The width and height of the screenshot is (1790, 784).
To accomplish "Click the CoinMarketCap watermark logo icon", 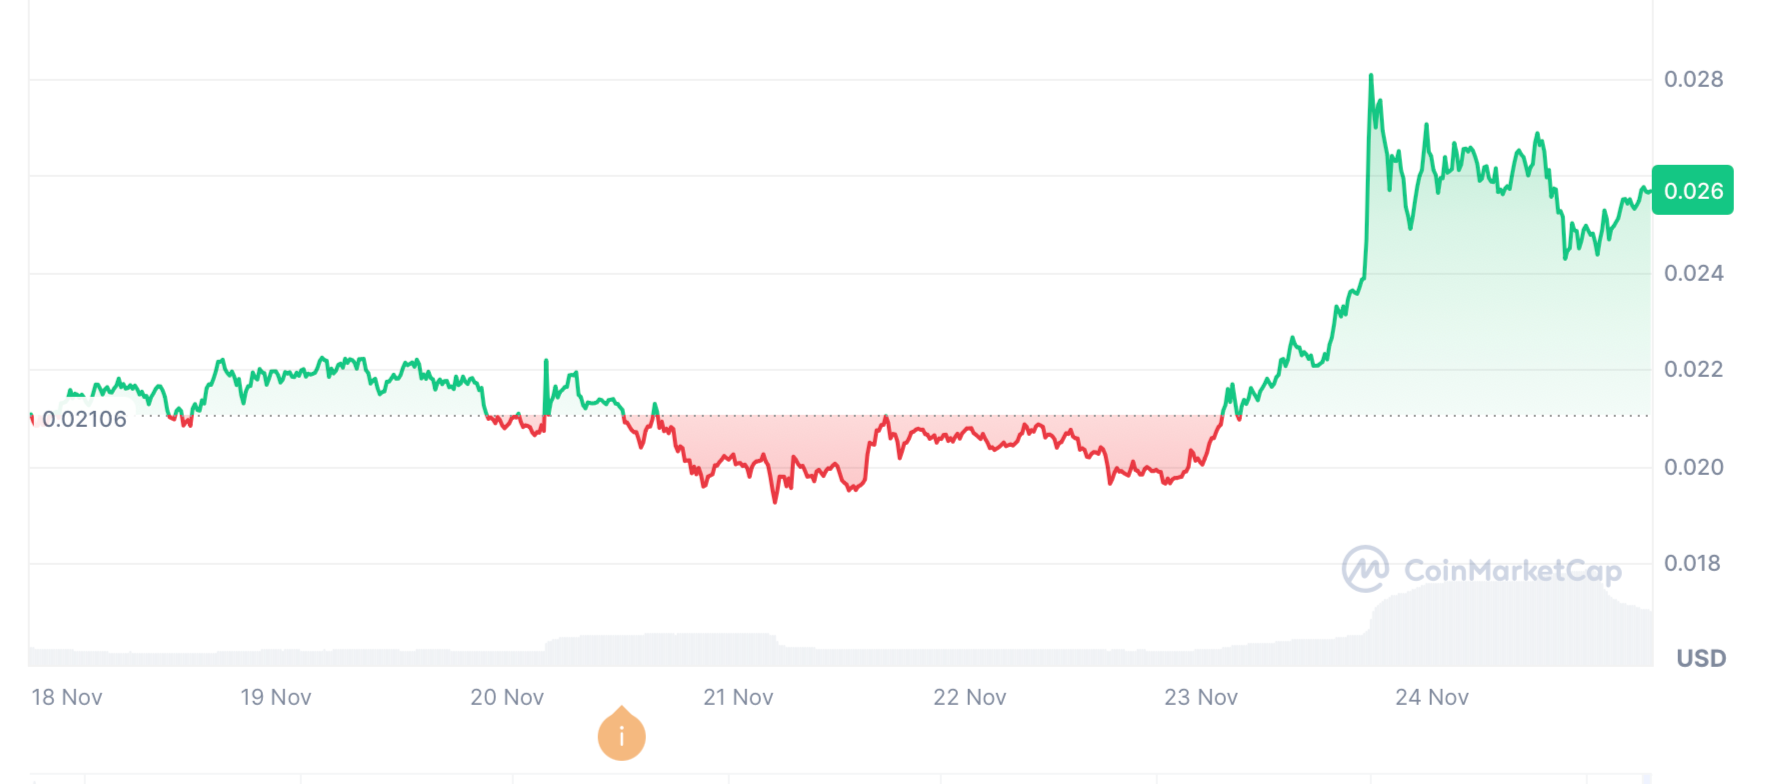I will (1365, 569).
